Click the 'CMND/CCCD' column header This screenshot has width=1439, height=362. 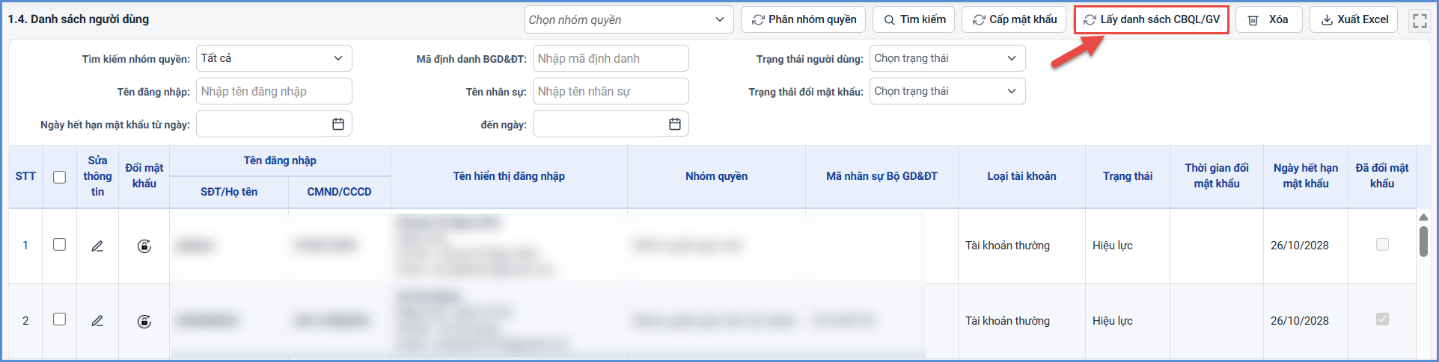338,191
